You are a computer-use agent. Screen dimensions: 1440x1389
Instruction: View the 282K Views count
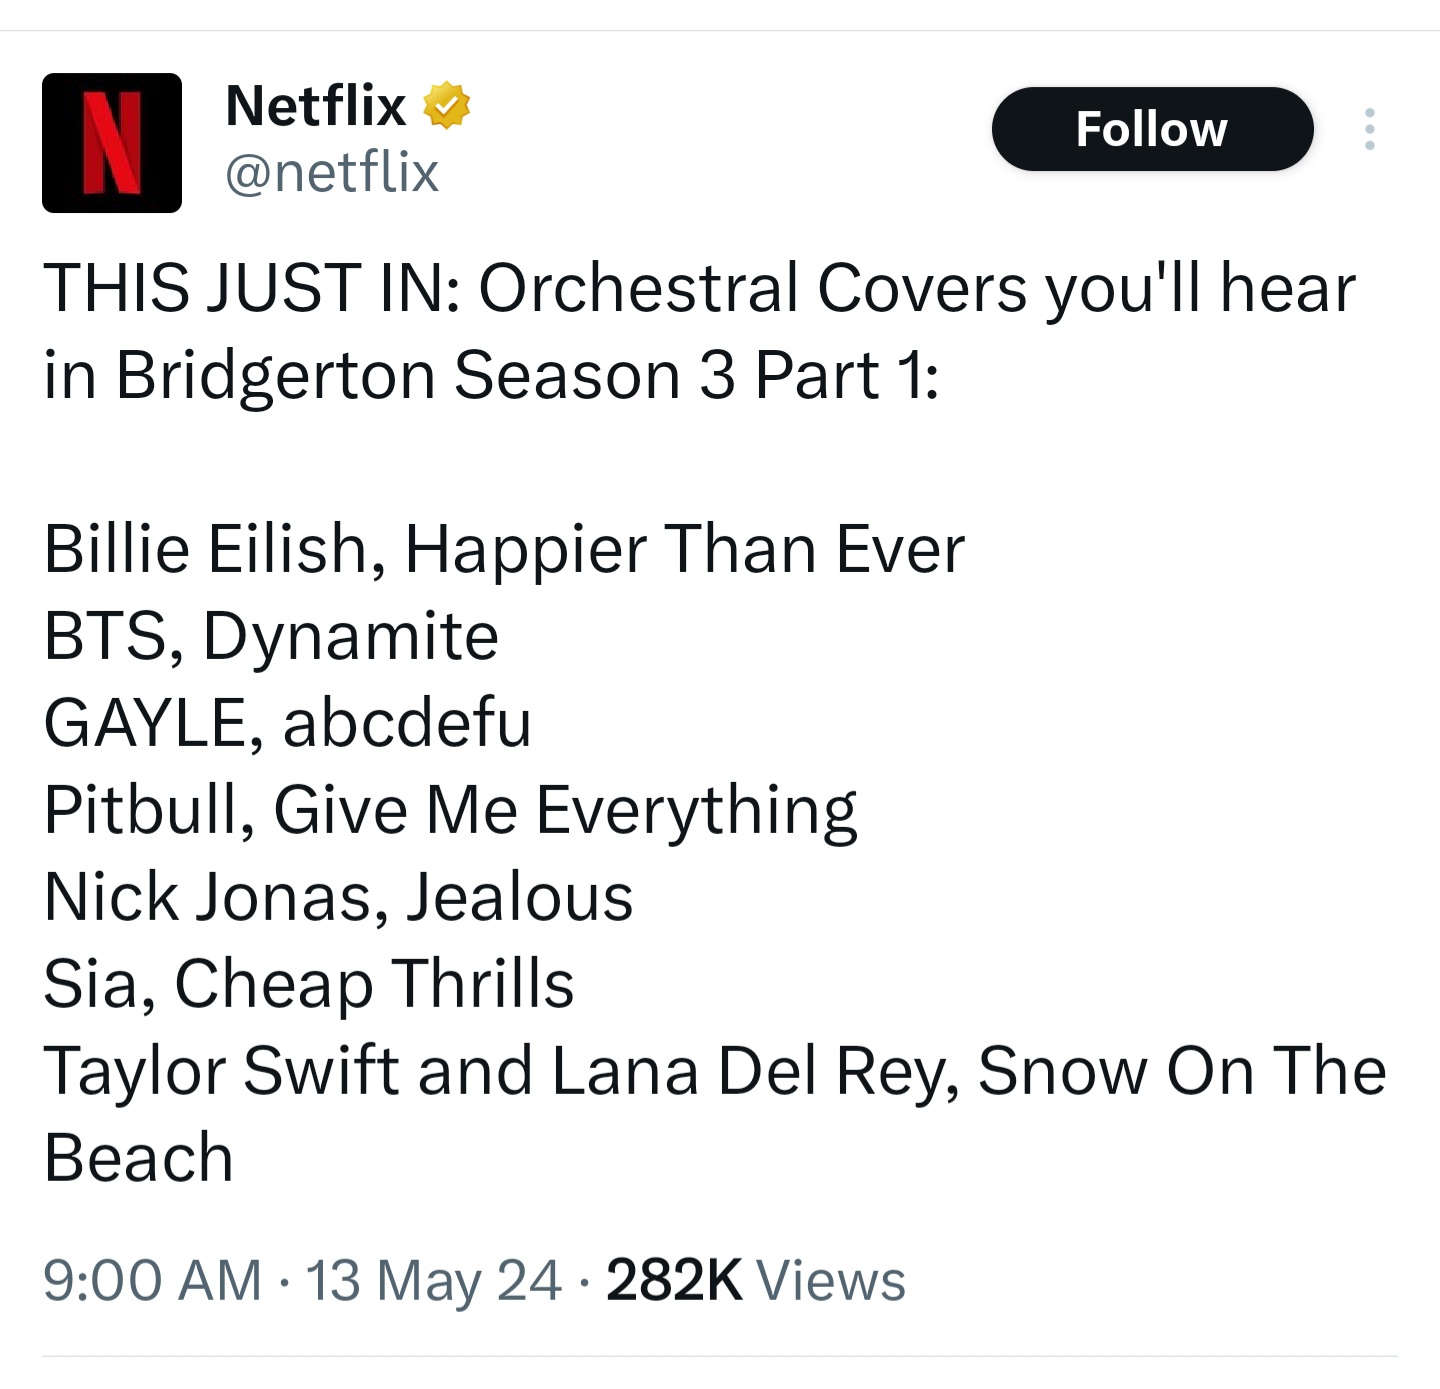[756, 1280]
